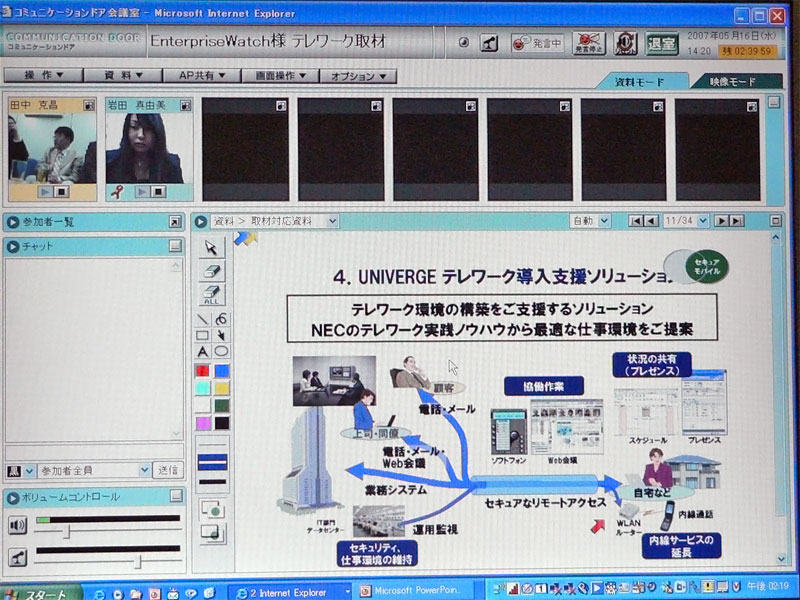Open the 資料 menu
Viewport: 800px width, 600px height.
(x=123, y=76)
